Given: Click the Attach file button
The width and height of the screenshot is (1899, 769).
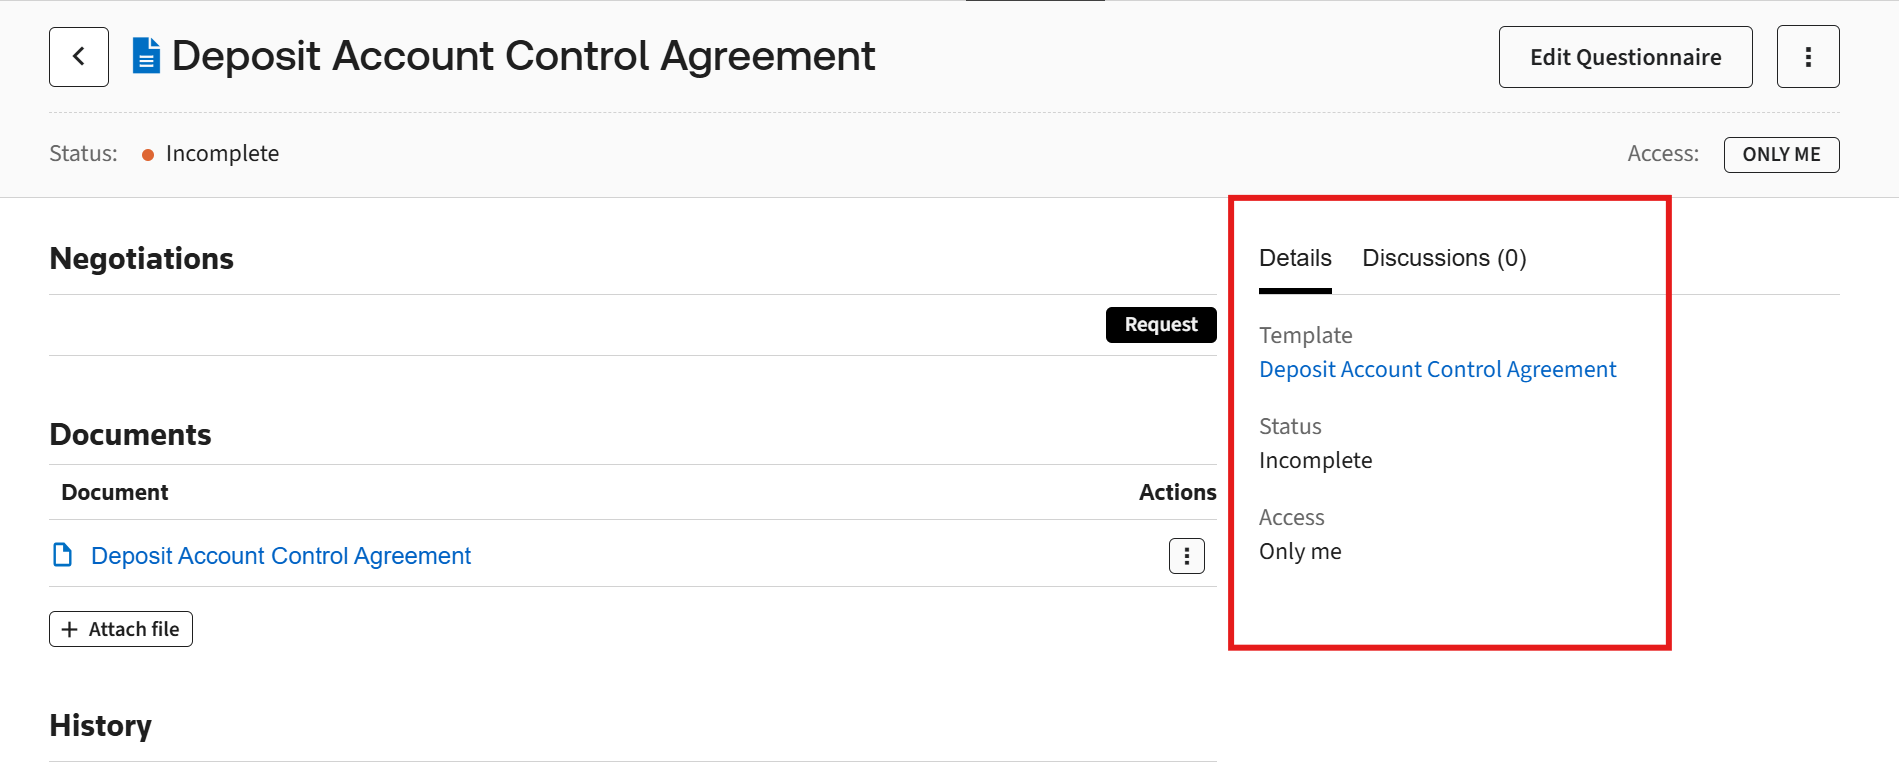Looking at the screenshot, I should point(120,629).
